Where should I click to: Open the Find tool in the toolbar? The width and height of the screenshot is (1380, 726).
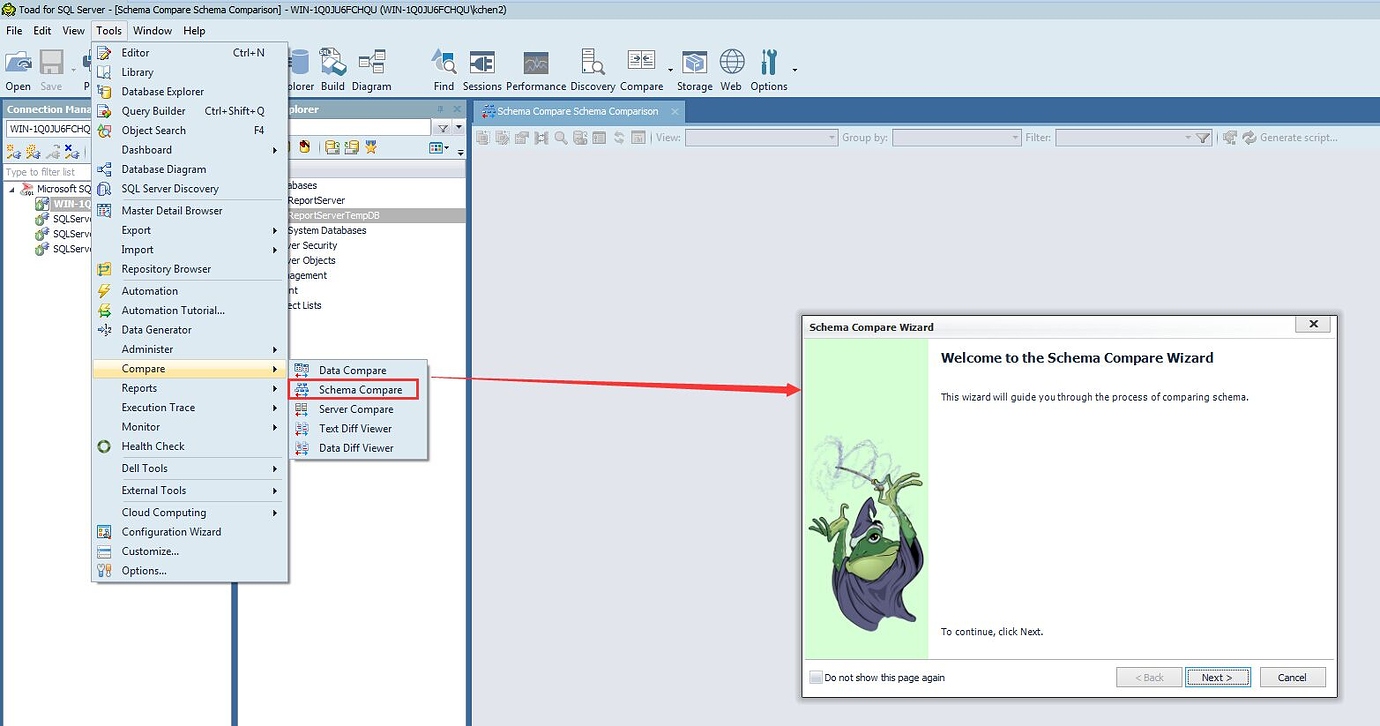(x=443, y=68)
